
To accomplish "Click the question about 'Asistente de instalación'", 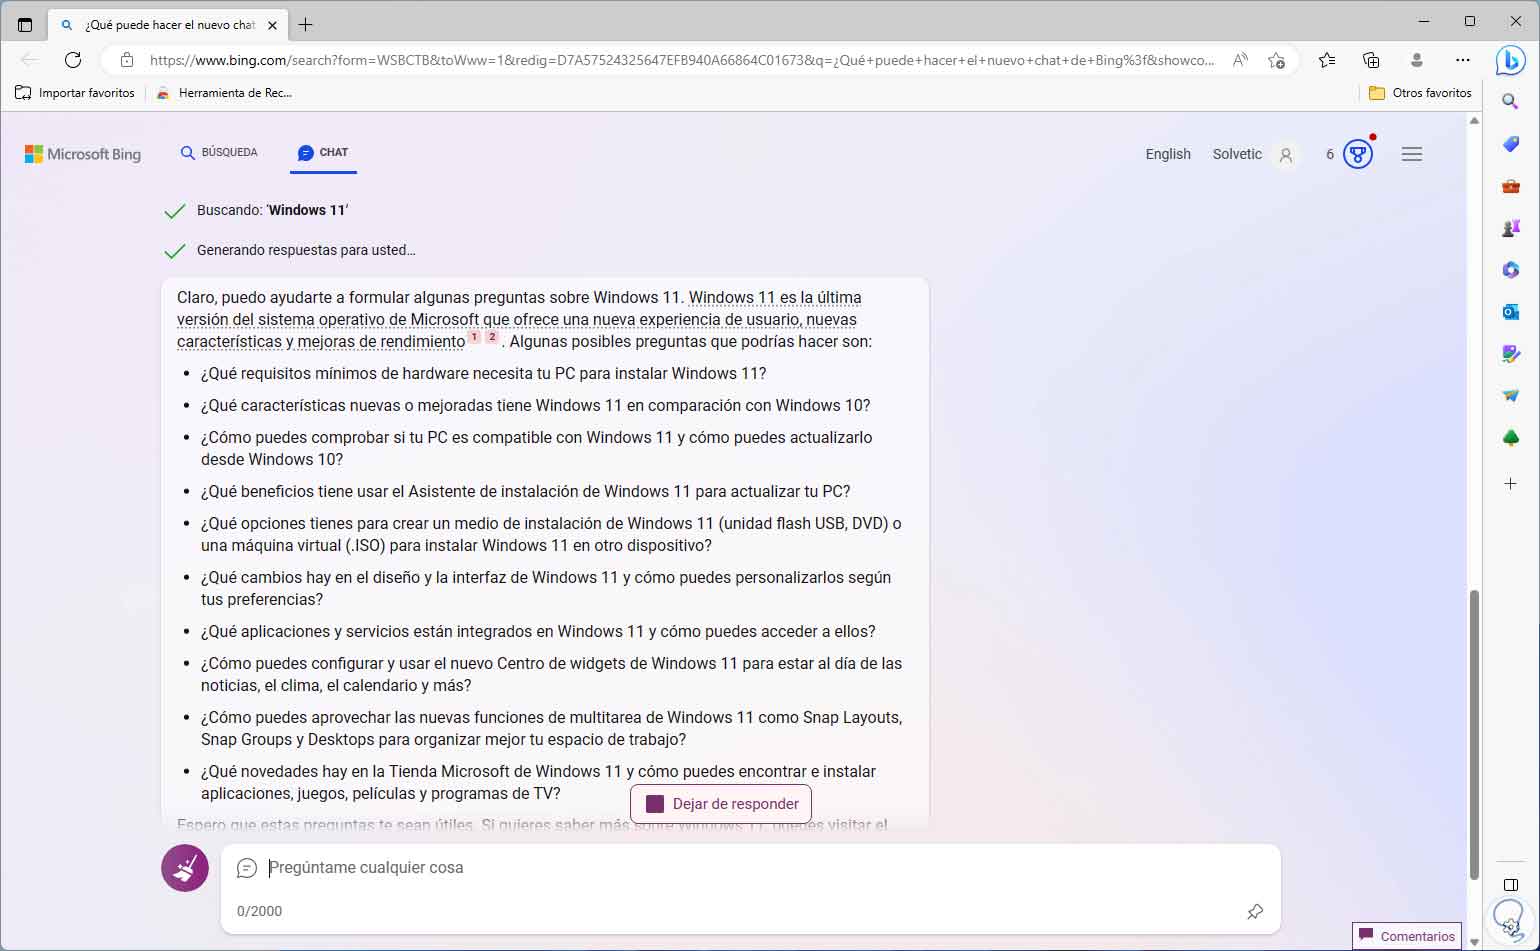I will 525,491.
